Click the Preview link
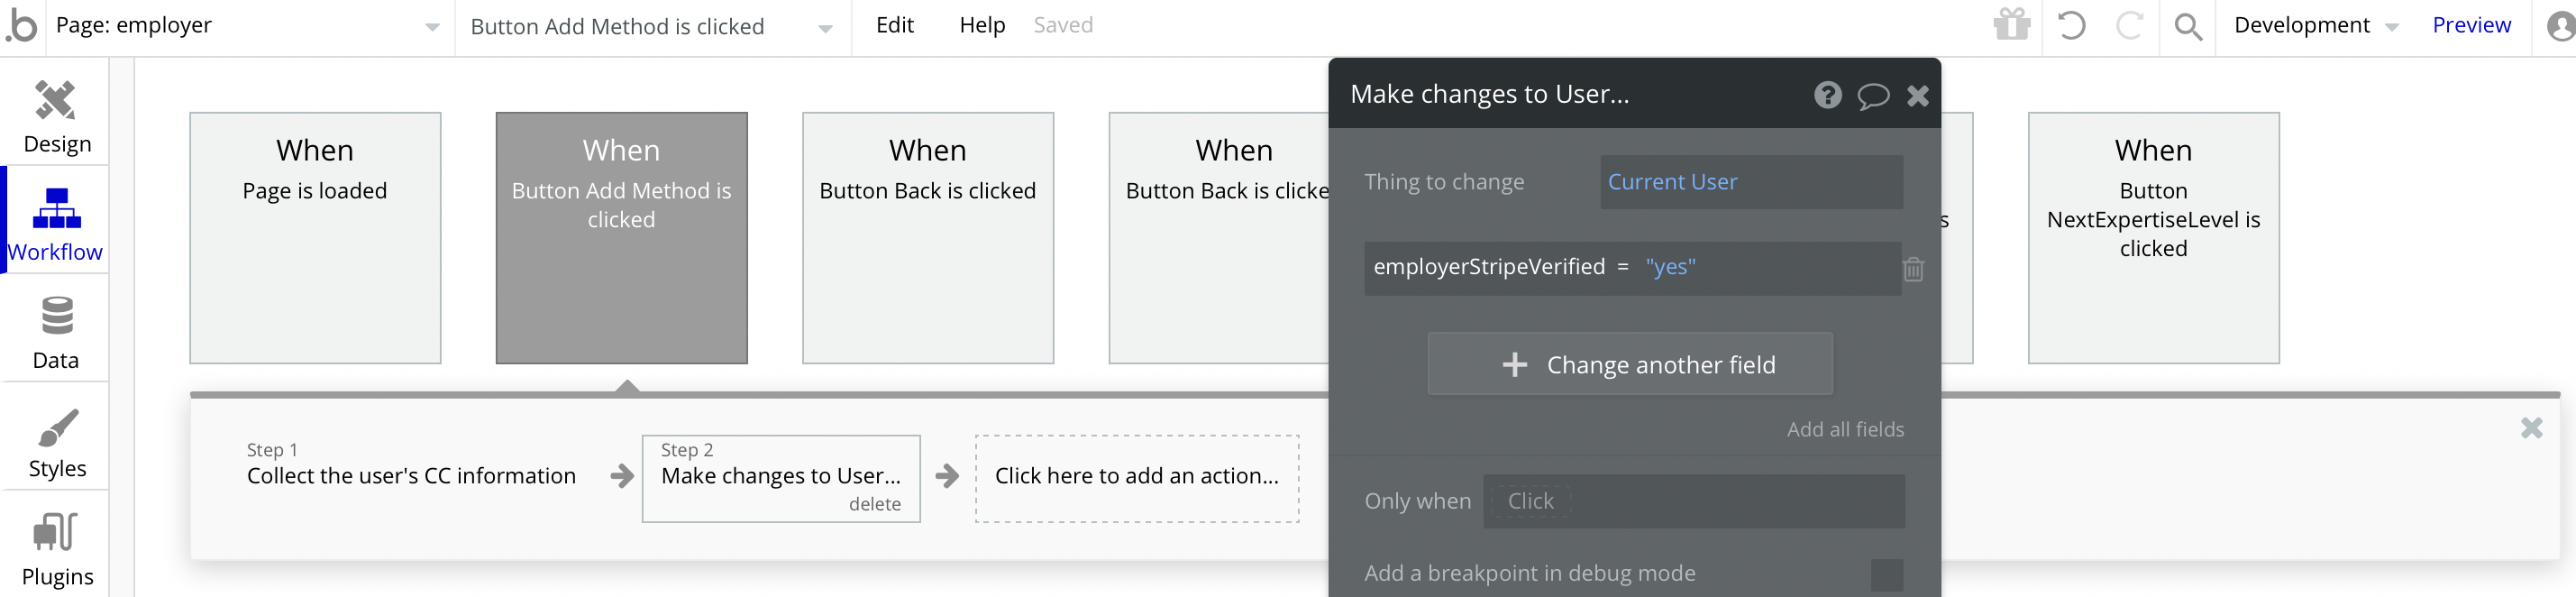 [x=2470, y=25]
